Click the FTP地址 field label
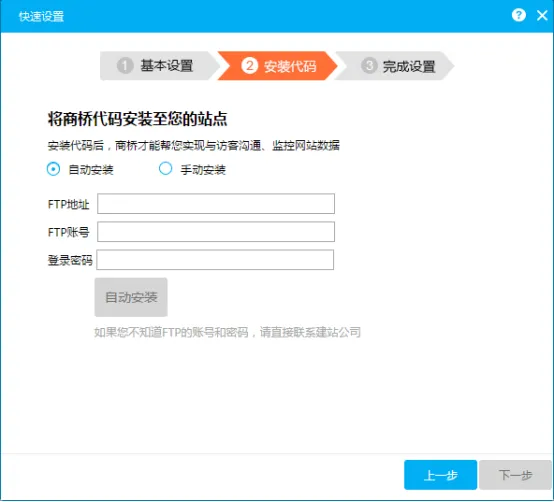Image resolution: width=554 pixels, height=502 pixels. coord(69,204)
